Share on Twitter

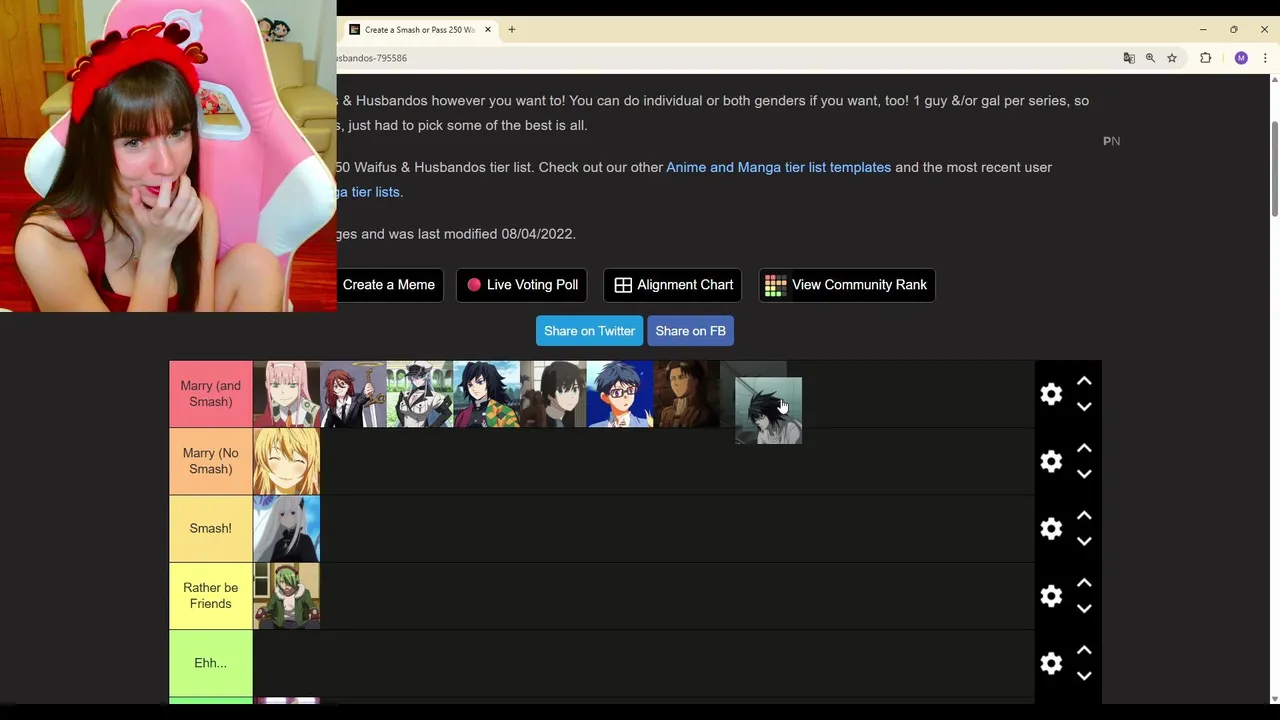tap(589, 331)
